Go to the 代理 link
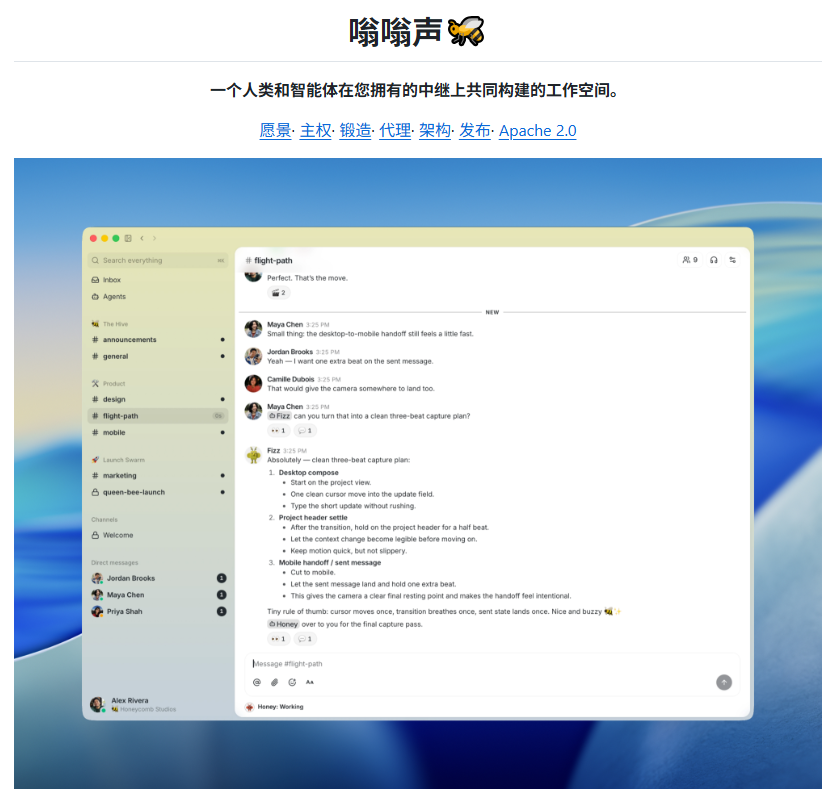Image resolution: width=834 pixels, height=793 pixels. [x=395, y=130]
